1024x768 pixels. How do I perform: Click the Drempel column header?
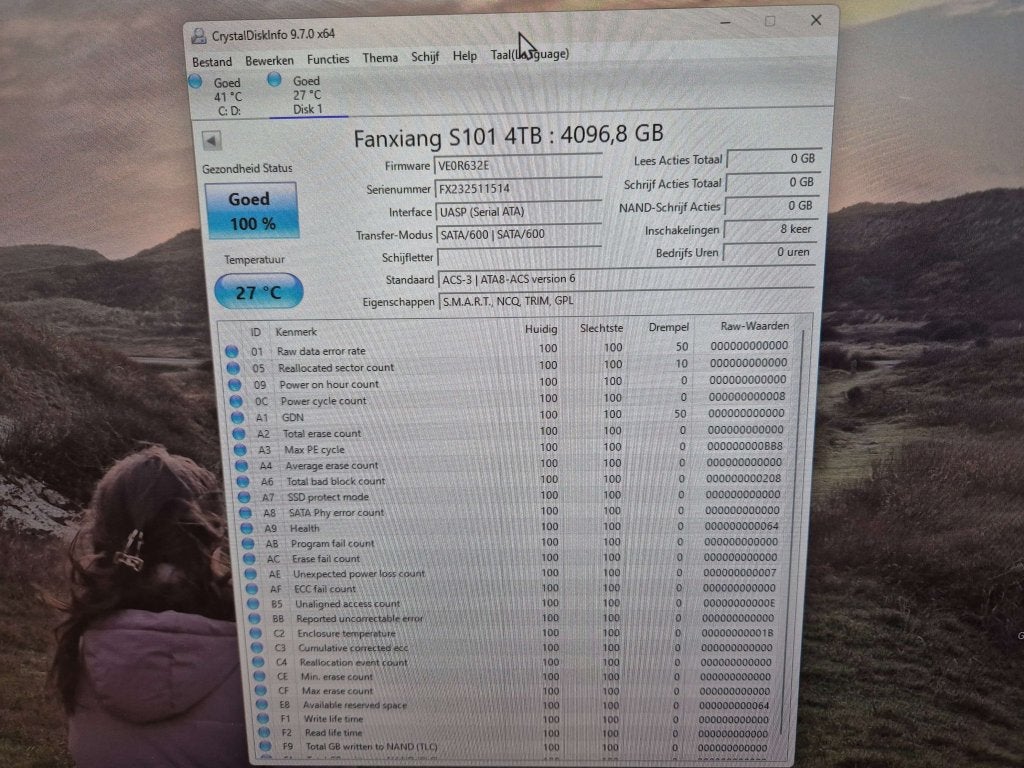(669, 327)
